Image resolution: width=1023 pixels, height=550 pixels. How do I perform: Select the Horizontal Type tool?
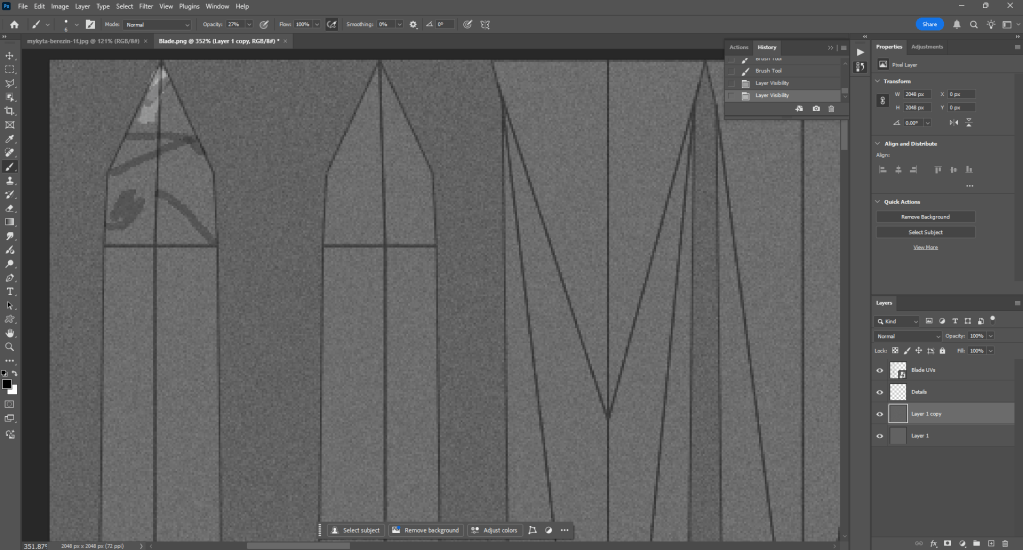point(10,291)
